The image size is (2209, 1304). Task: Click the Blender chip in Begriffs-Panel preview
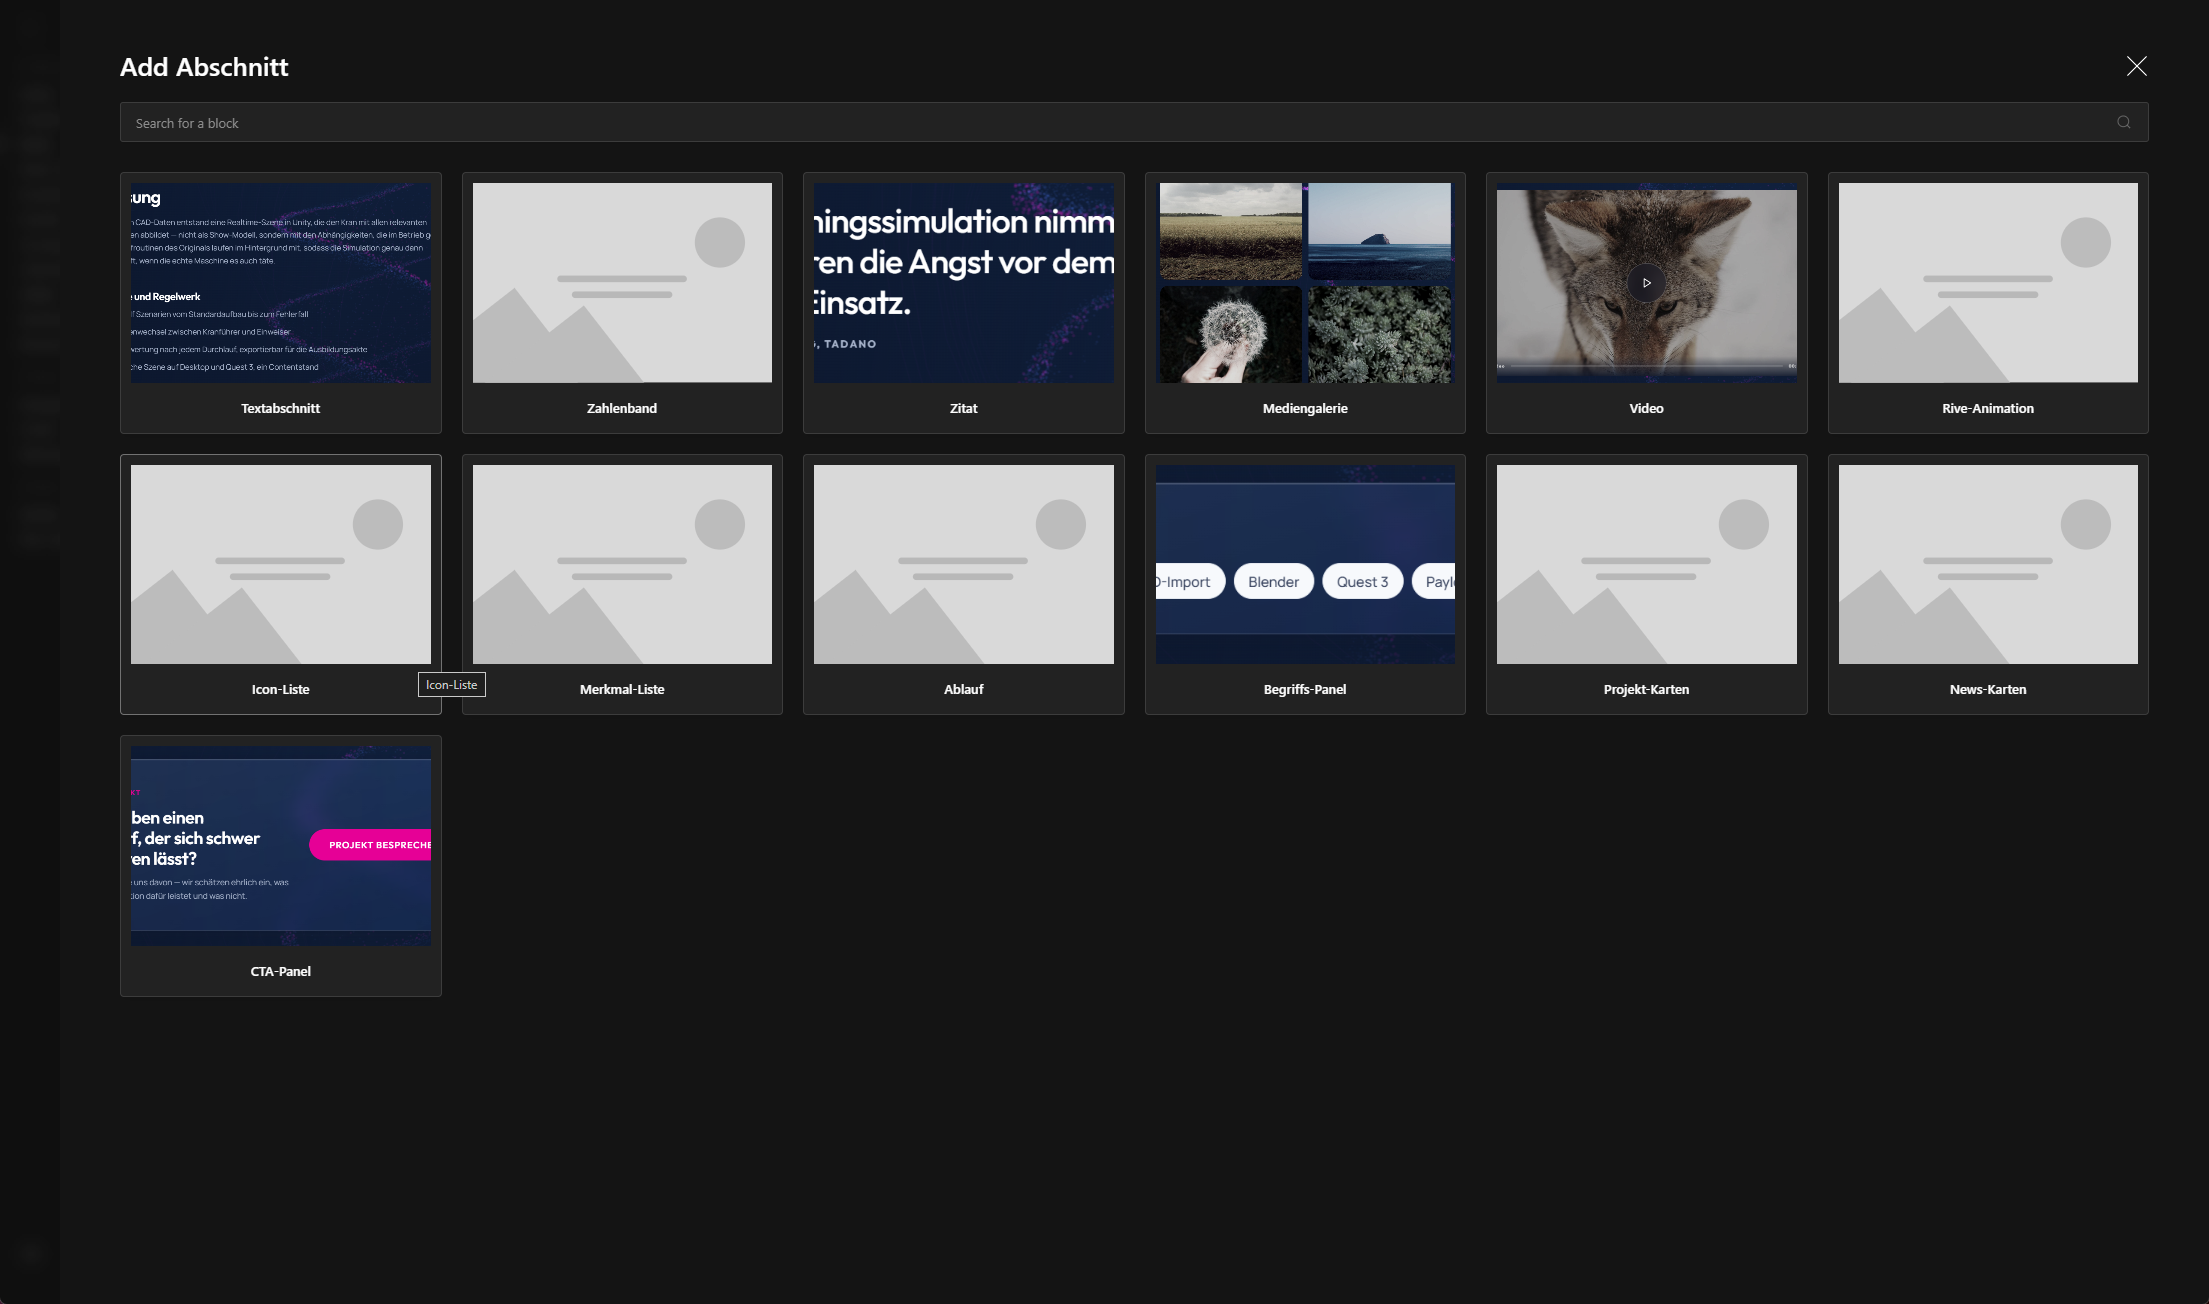1273,582
